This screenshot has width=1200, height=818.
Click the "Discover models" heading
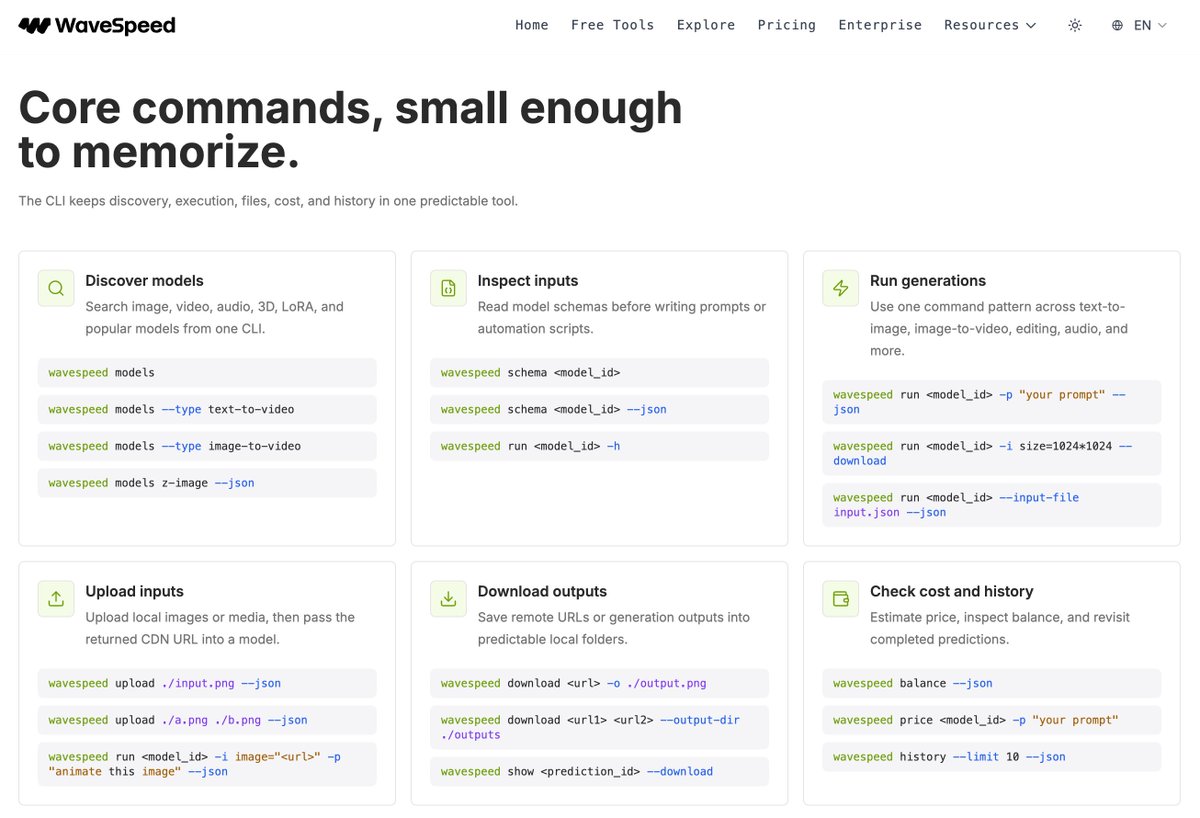click(x=144, y=281)
